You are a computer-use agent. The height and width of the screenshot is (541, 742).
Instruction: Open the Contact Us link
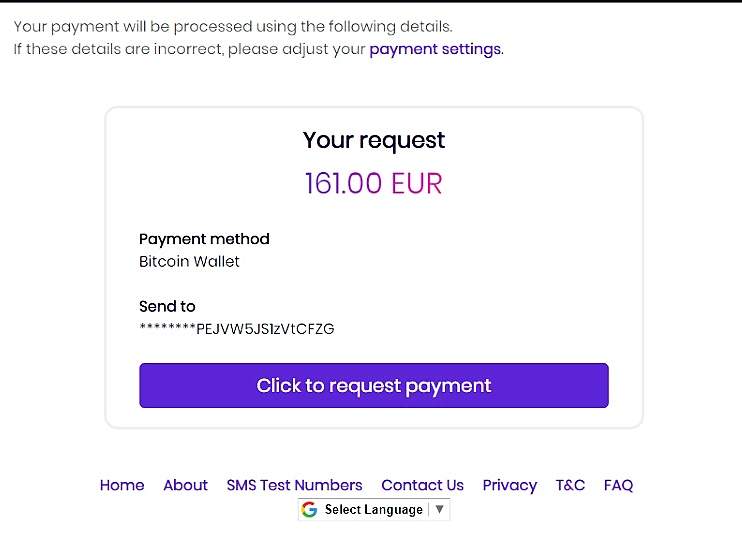[x=422, y=485]
